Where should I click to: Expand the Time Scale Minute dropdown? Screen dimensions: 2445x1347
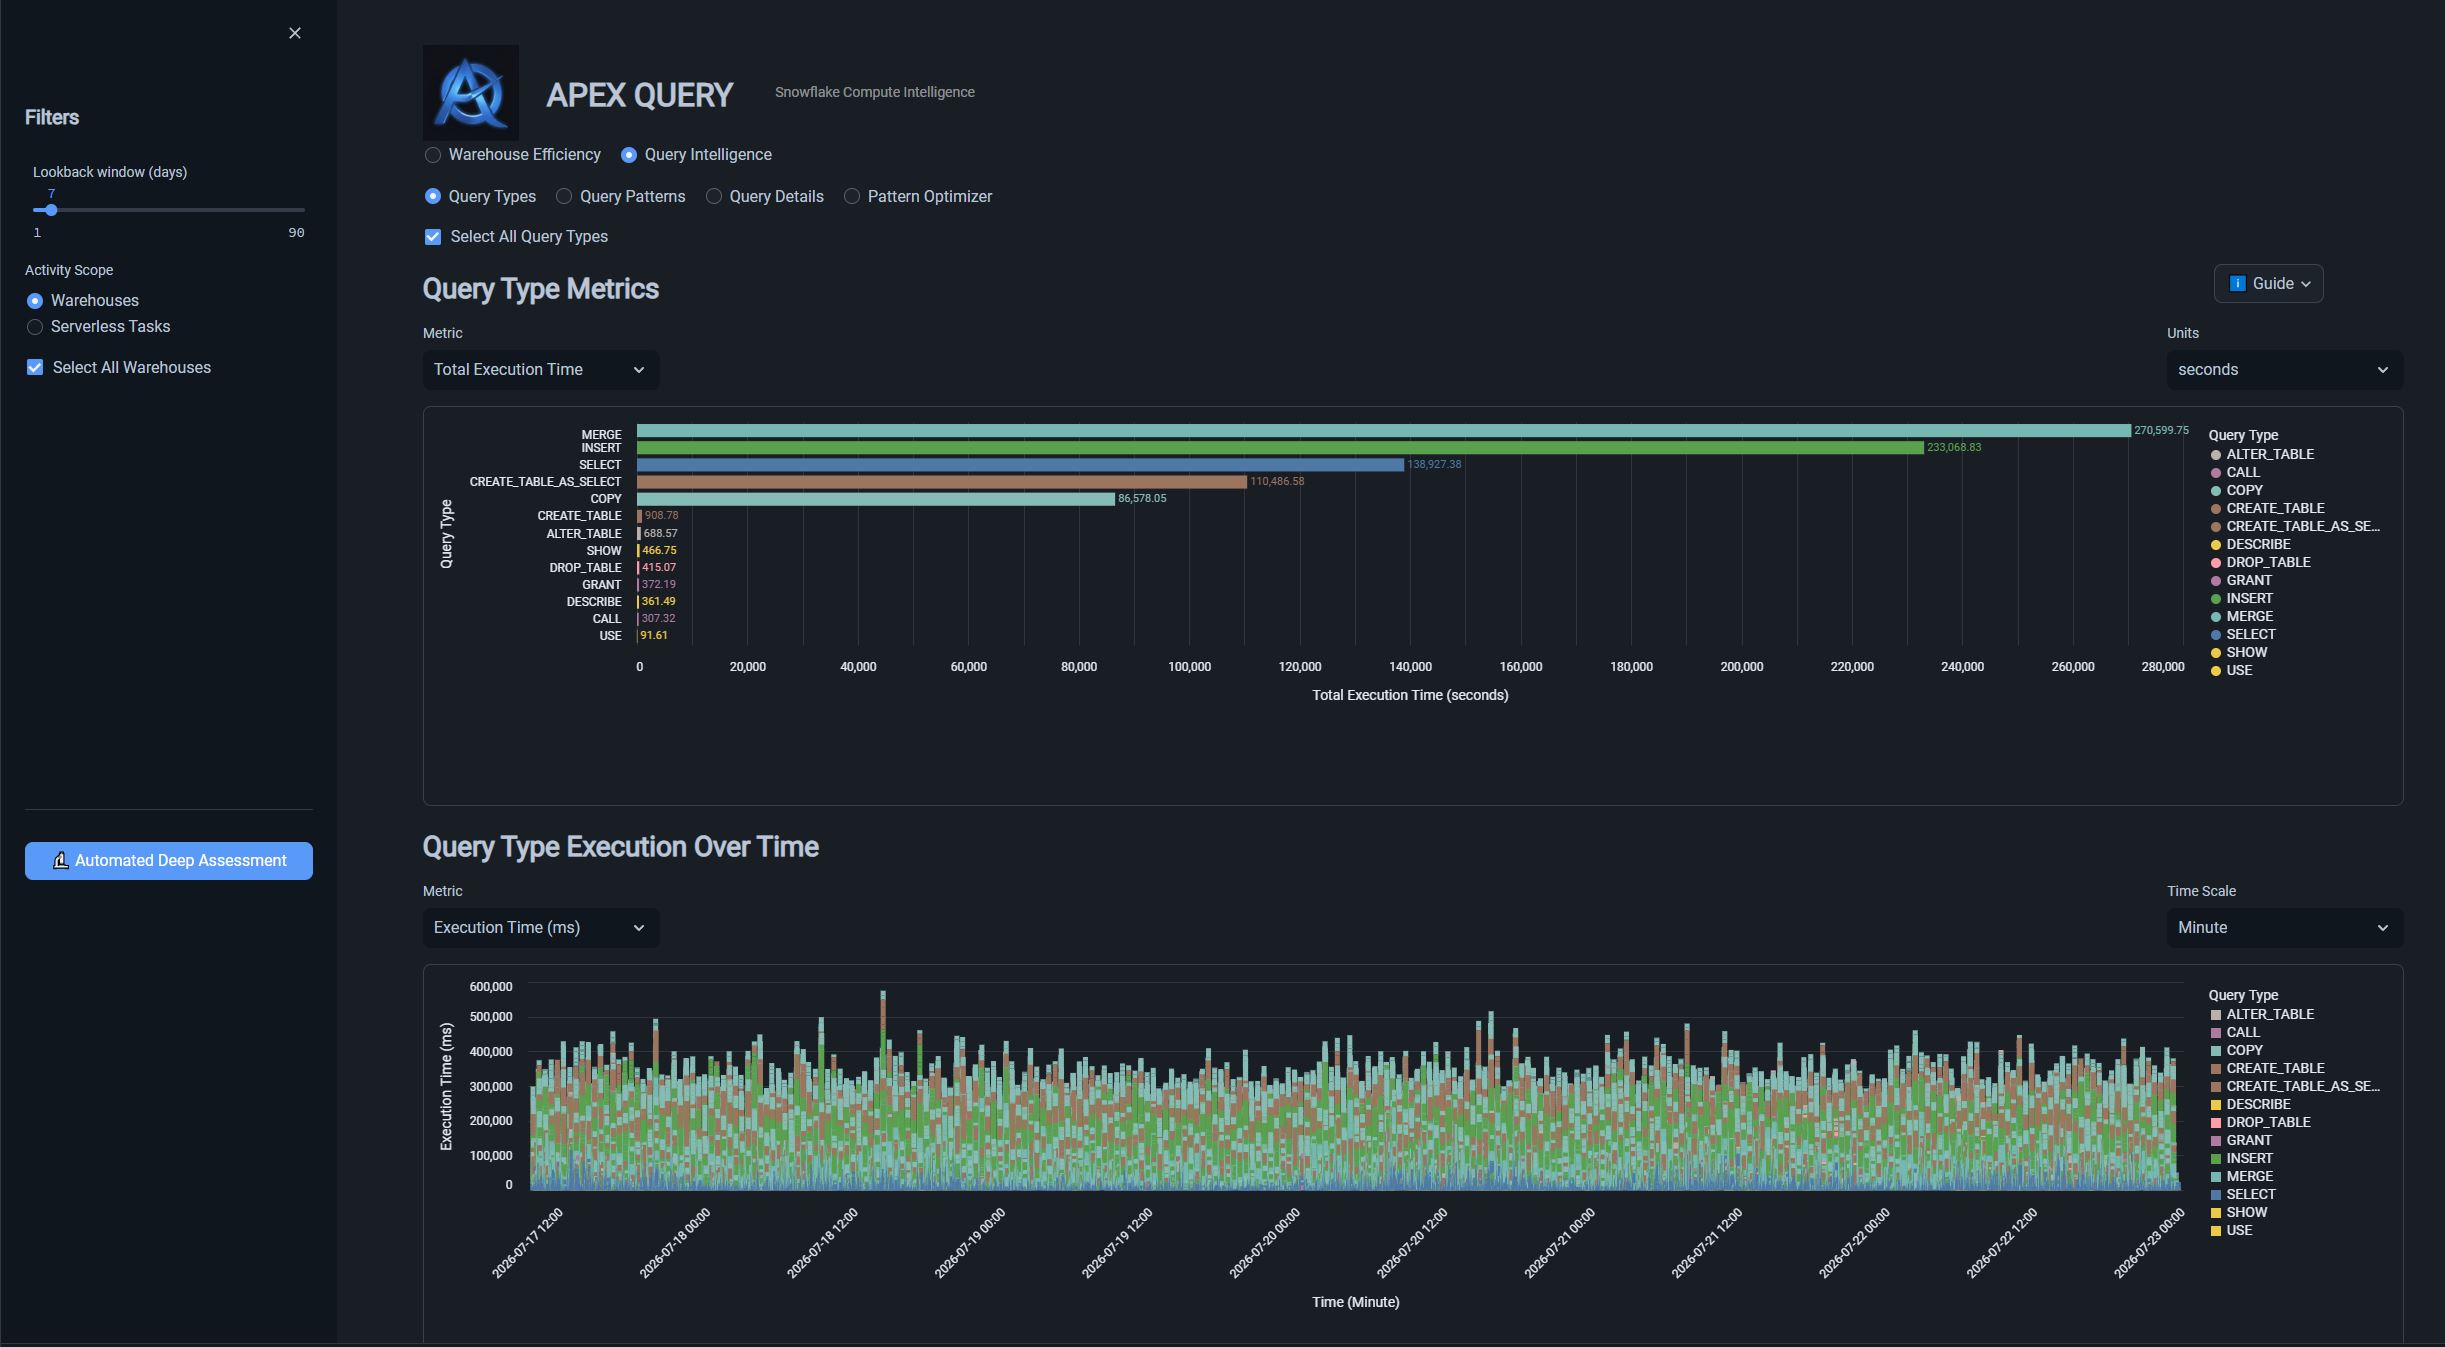point(2285,928)
